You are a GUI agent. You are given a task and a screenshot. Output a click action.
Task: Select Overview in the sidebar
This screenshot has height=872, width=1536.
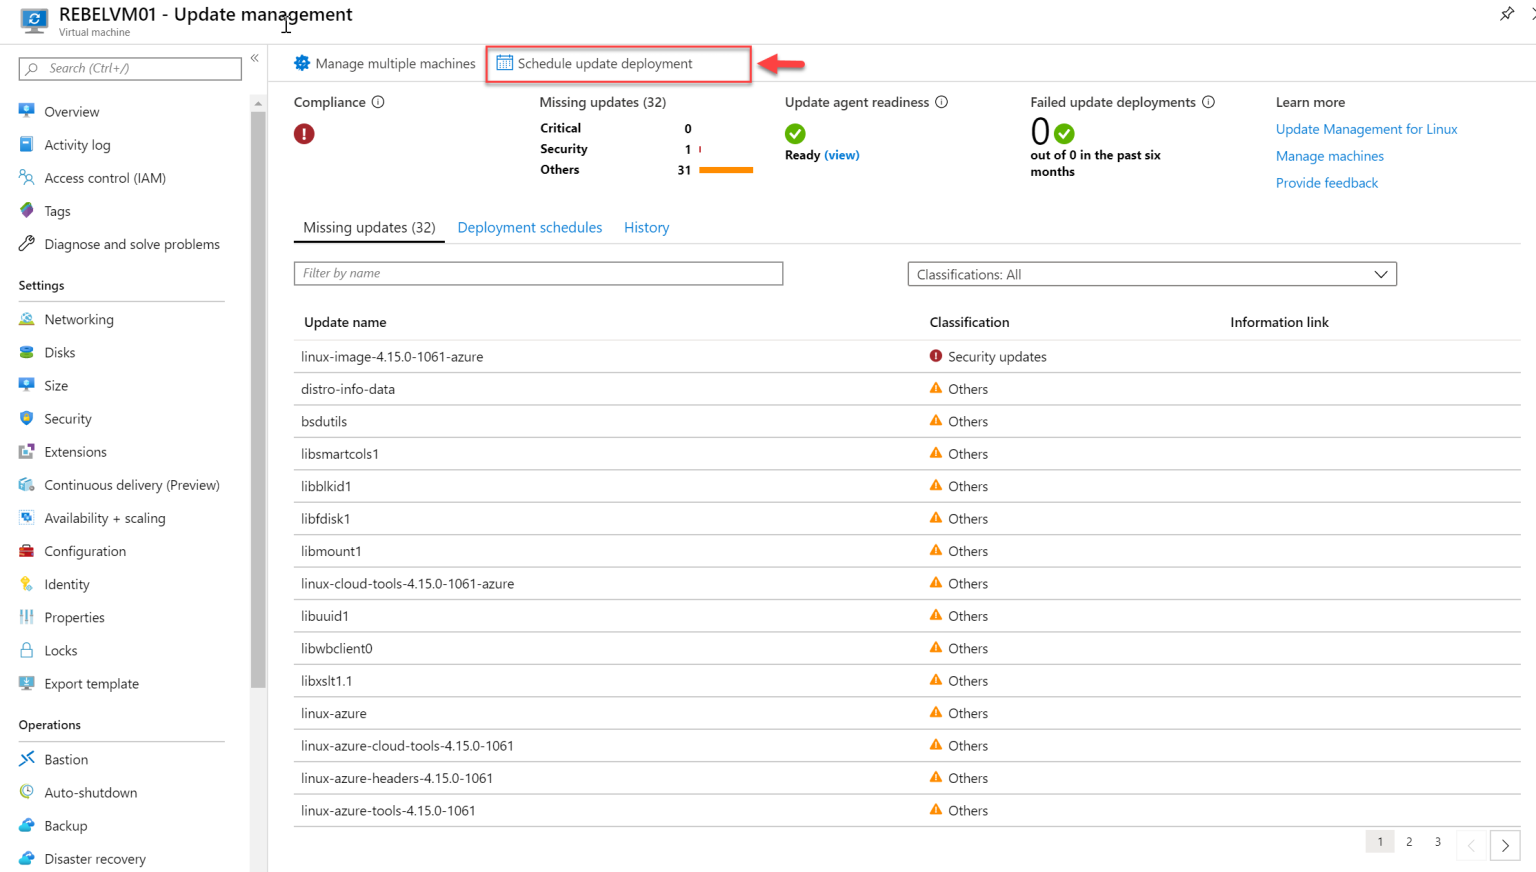[72, 111]
